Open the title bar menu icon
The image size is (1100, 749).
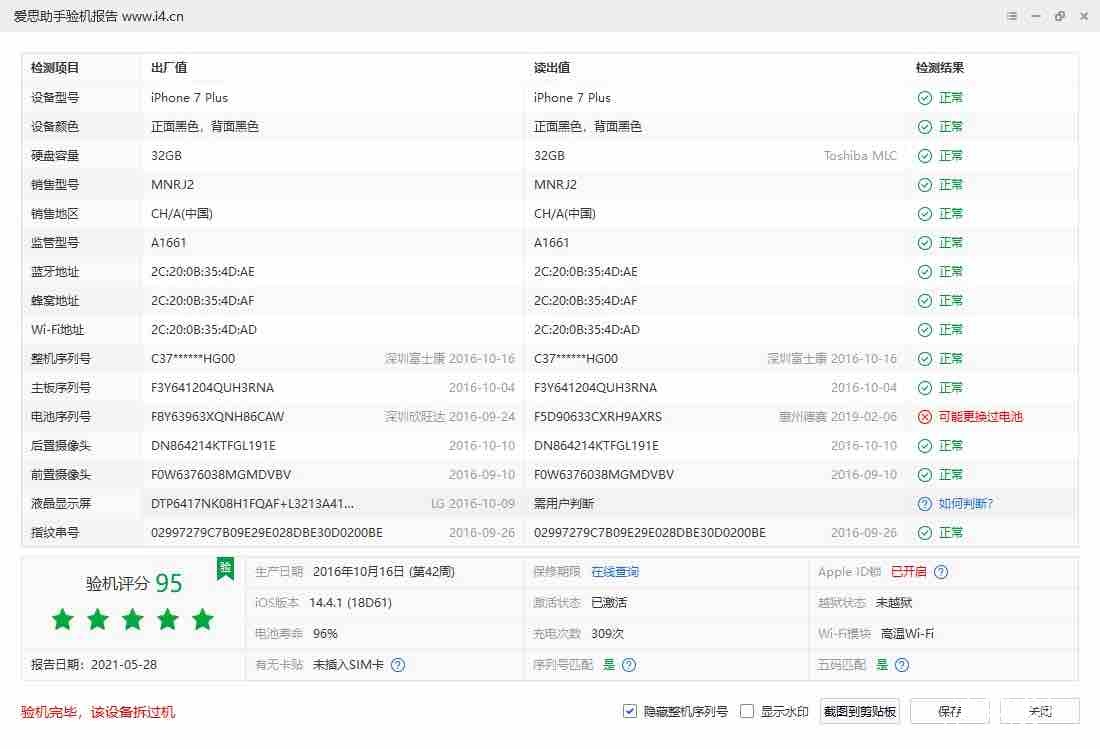1012,16
